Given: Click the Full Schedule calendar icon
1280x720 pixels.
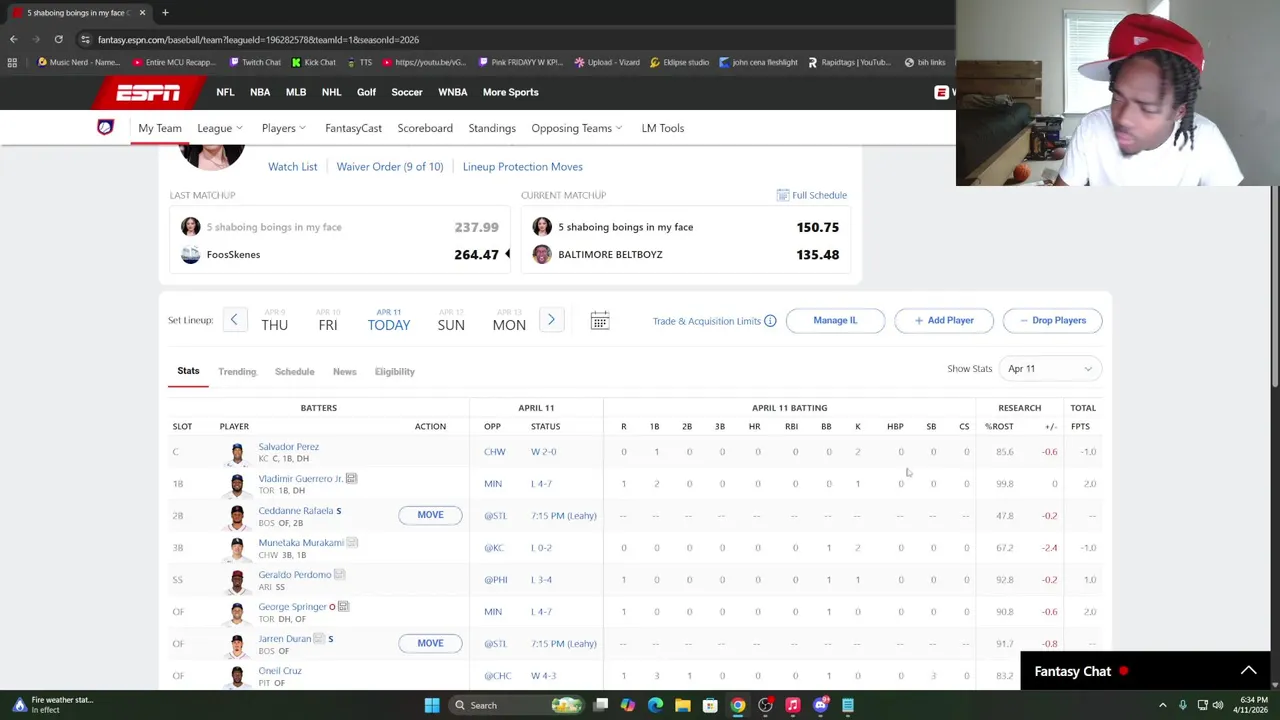Looking at the screenshot, I should click(783, 195).
